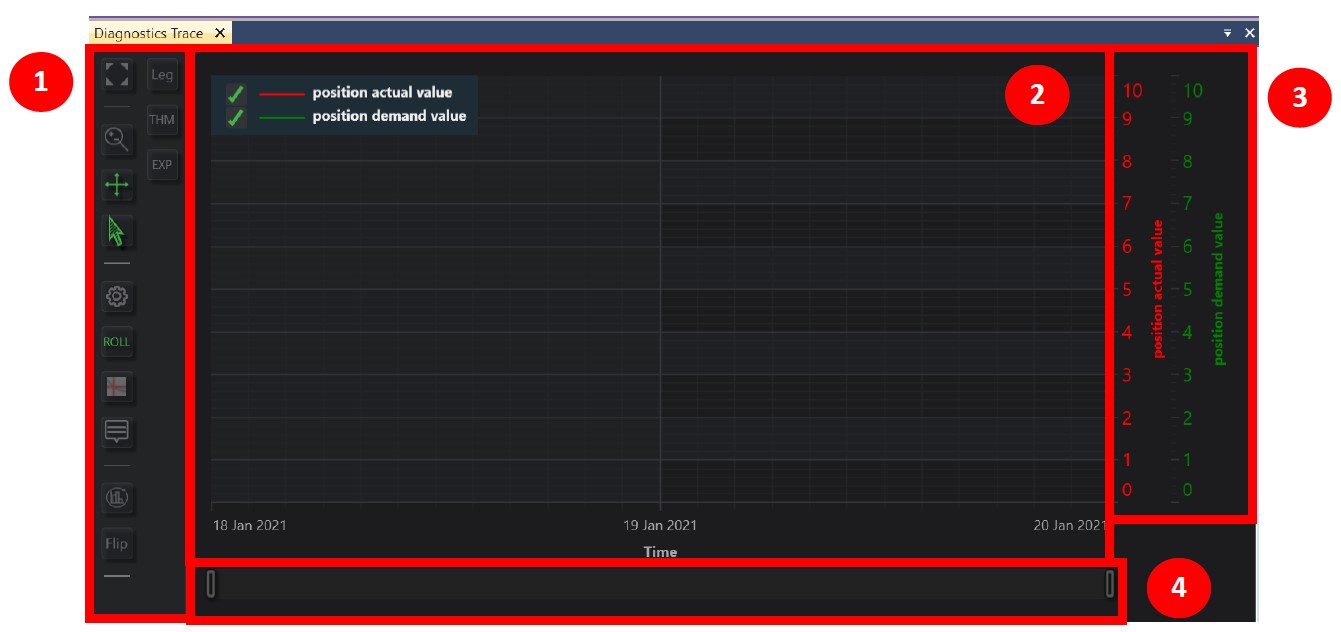Select the Diagnostics Trace tab
The width and height of the screenshot is (1341, 632).
[148, 33]
